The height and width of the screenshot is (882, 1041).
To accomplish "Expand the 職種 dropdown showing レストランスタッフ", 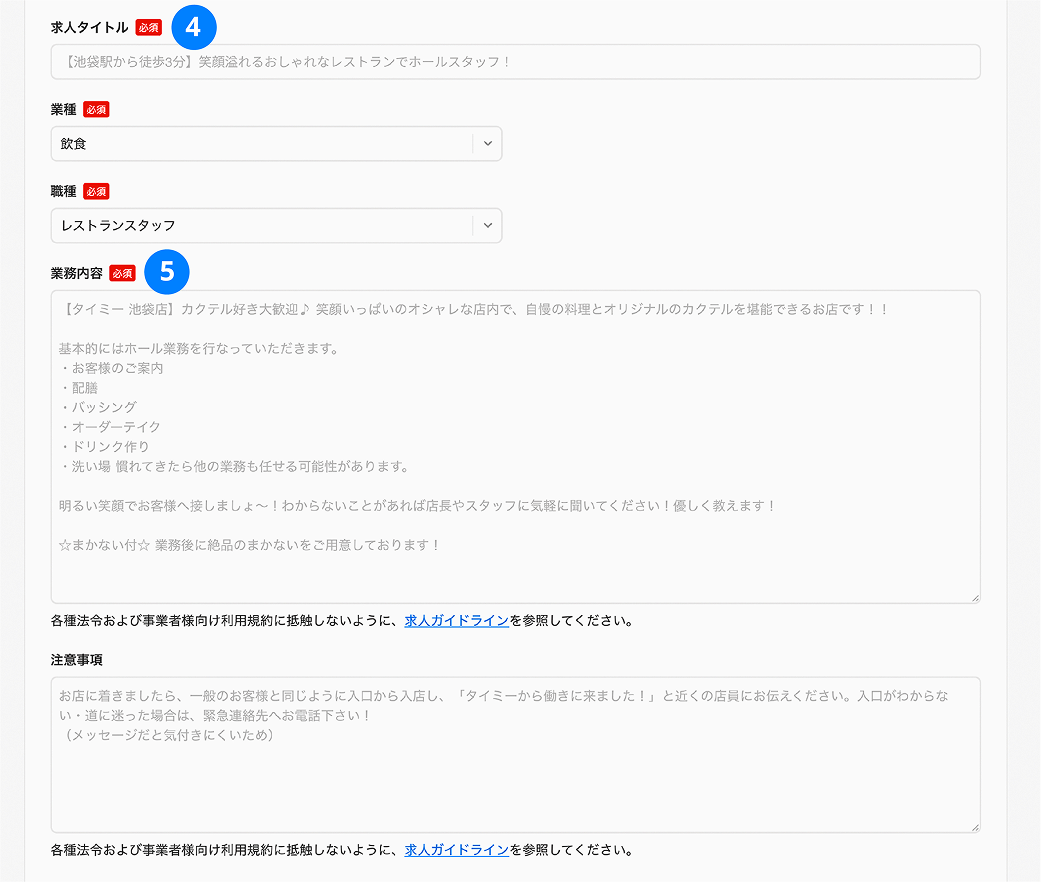I will [276, 226].
